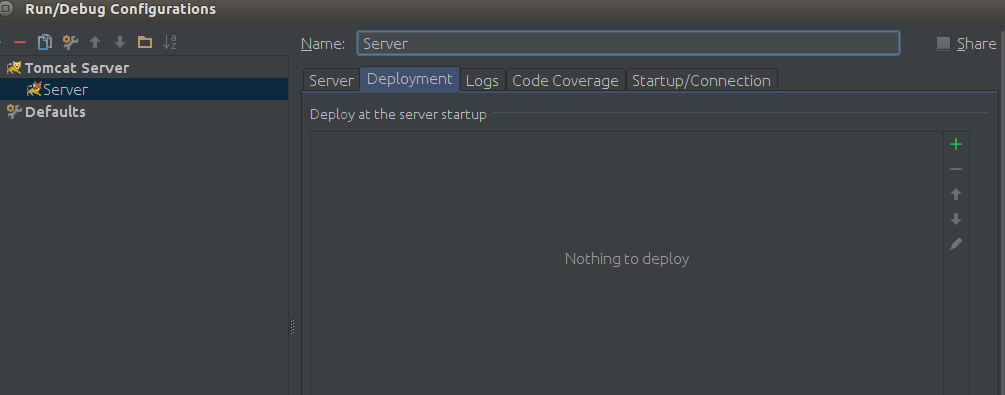The width and height of the screenshot is (1005, 395).
Task: Select the Server configuration in the tree
Action: point(144,89)
